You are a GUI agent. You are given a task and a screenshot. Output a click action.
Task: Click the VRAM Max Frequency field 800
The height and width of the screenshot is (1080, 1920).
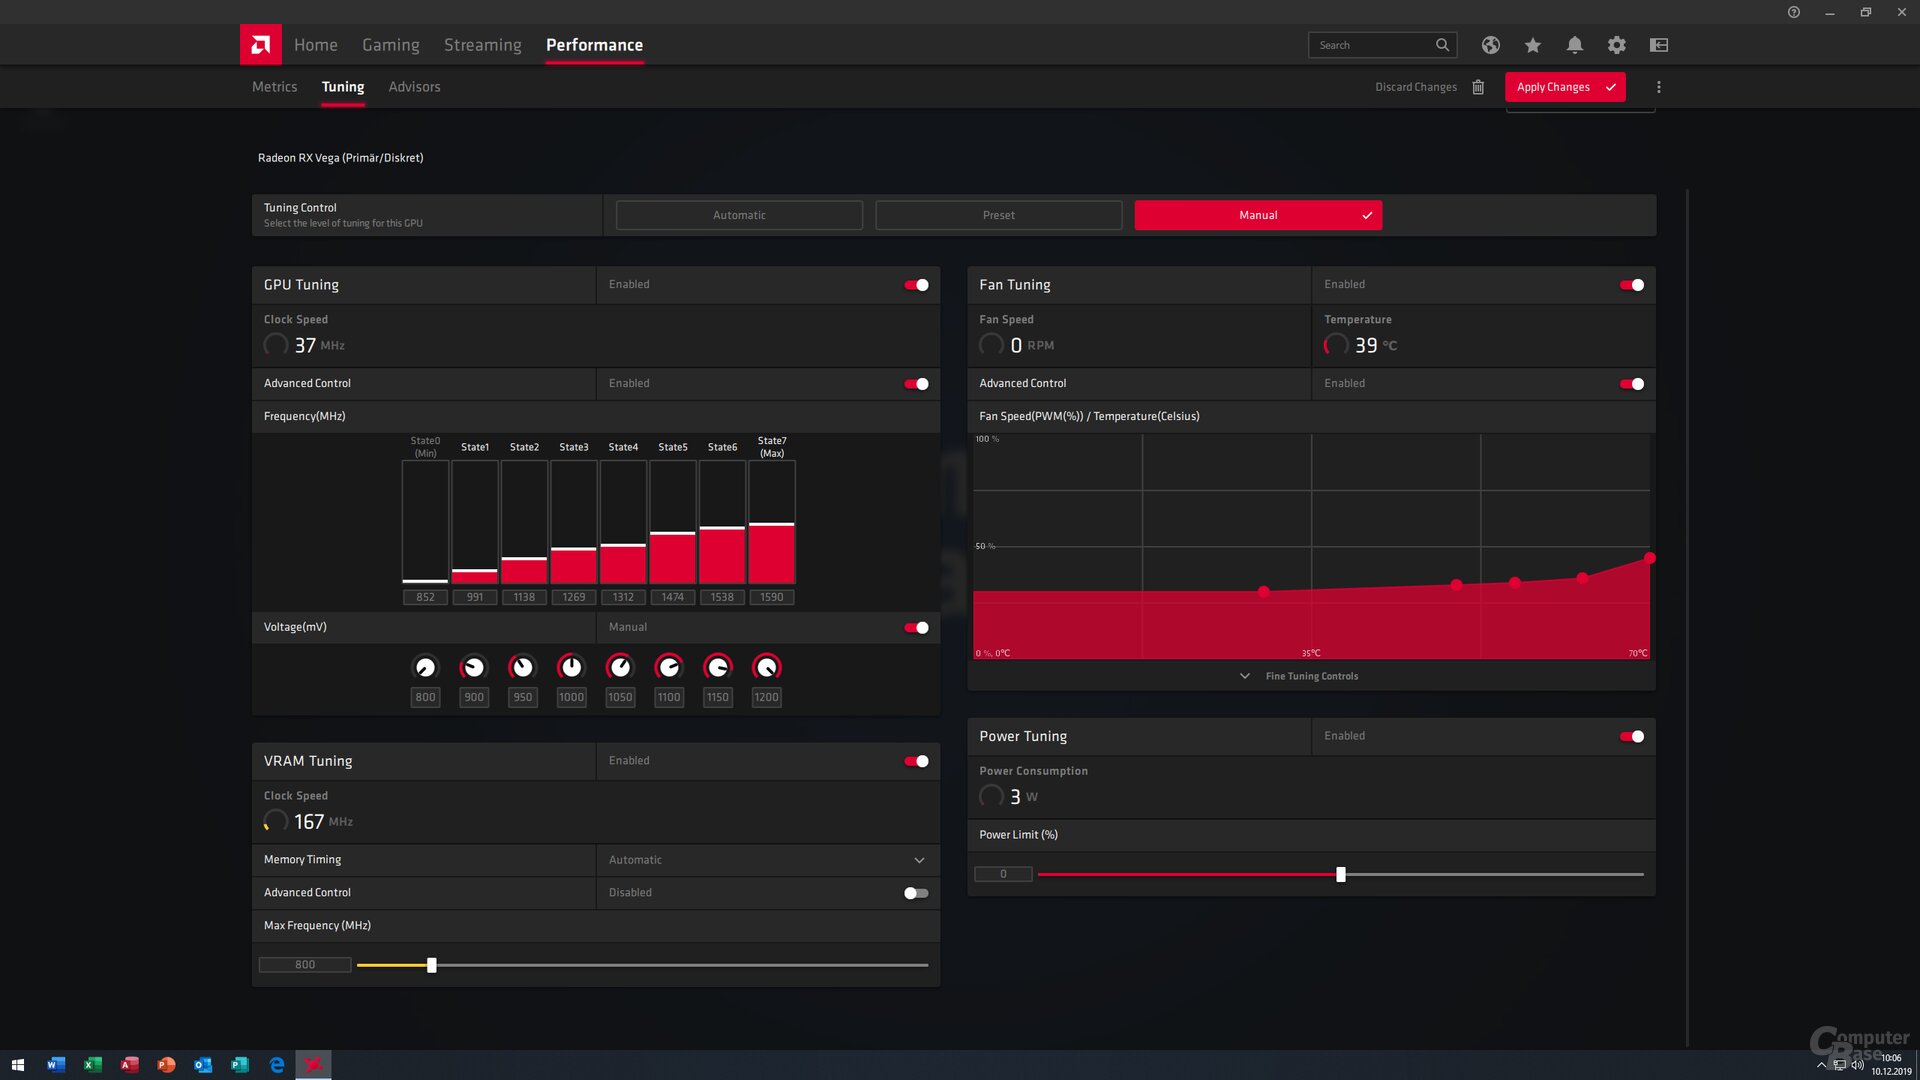(x=305, y=965)
